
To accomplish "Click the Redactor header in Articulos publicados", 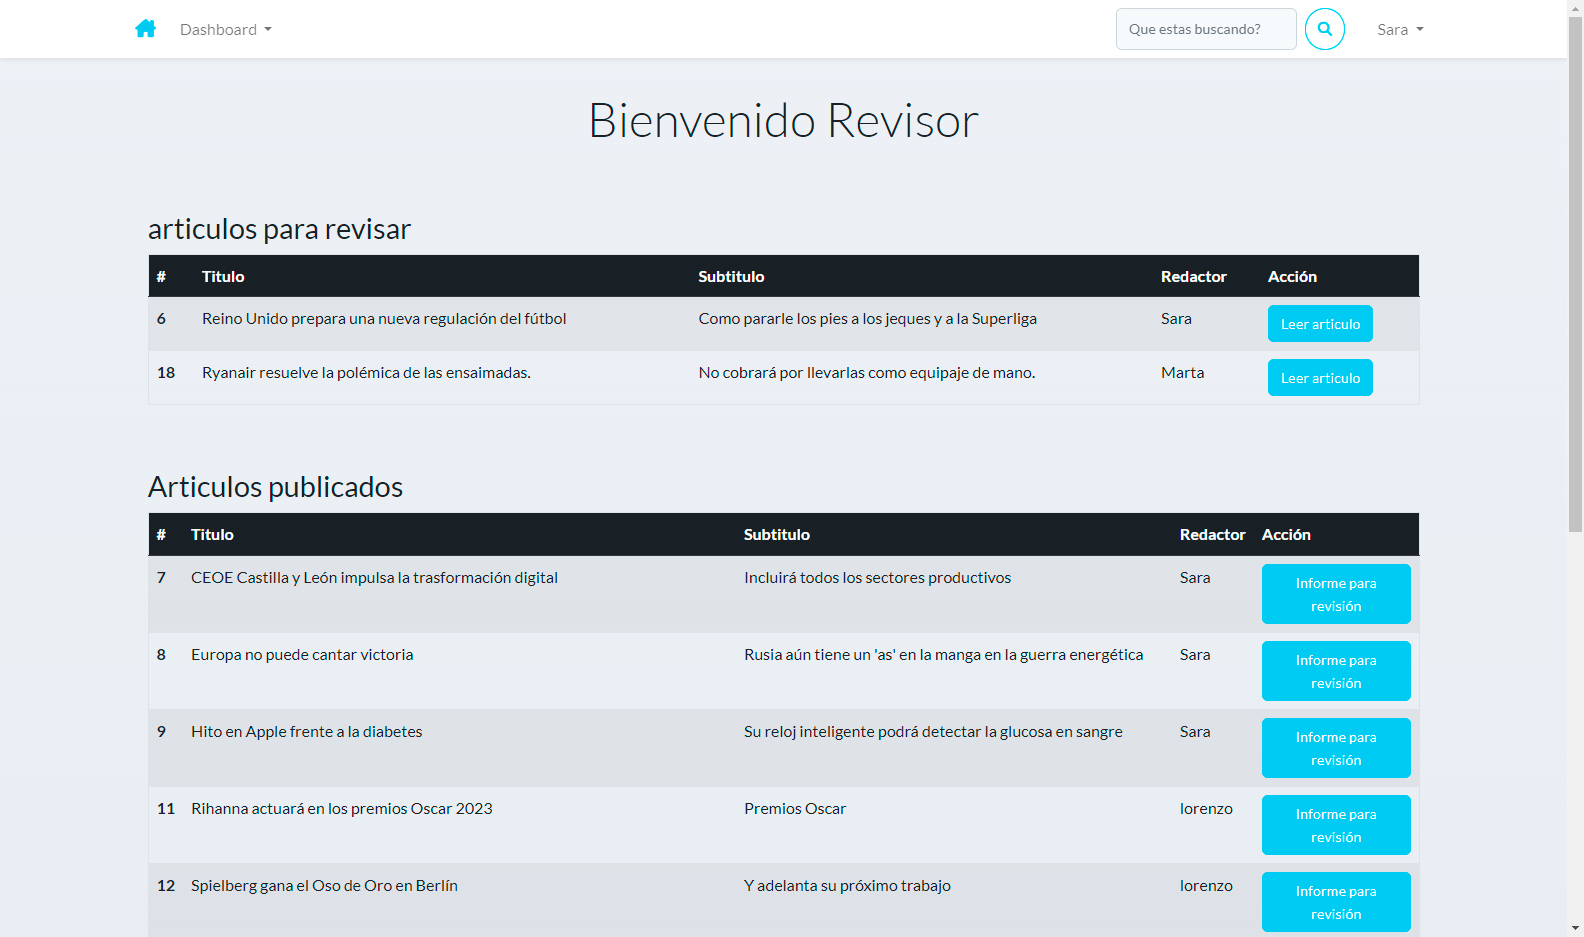I will click(1212, 535).
